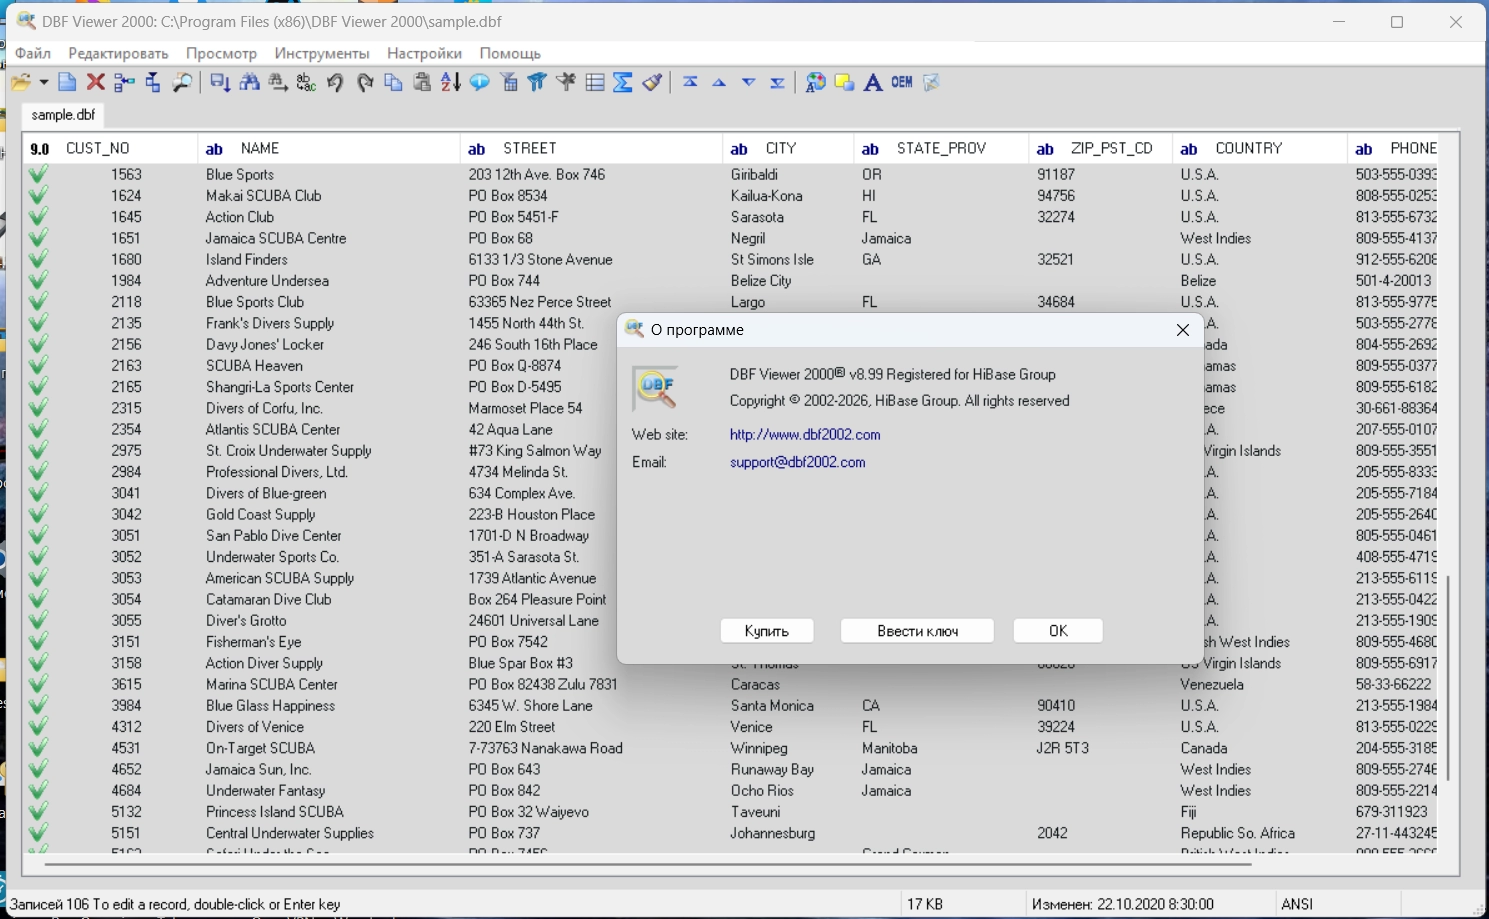Click the open file folder icon

(x=20, y=83)
